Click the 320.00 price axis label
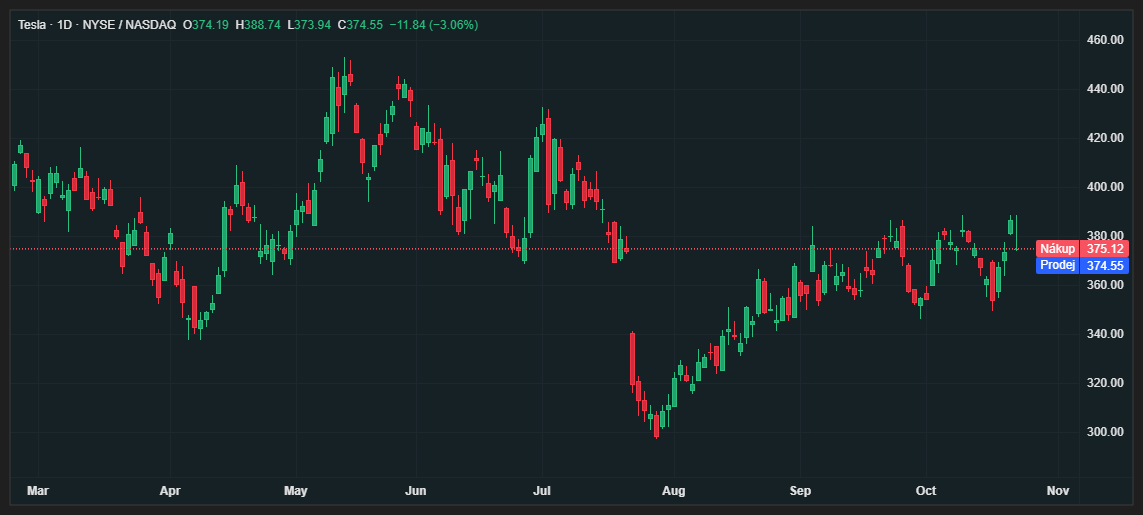The height and width of the screenshot is (515, 1143). [x=1105, y=383]
